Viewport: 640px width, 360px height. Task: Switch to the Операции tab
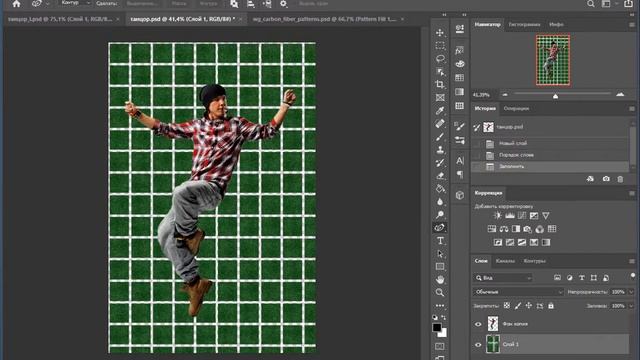pos(516,109)
